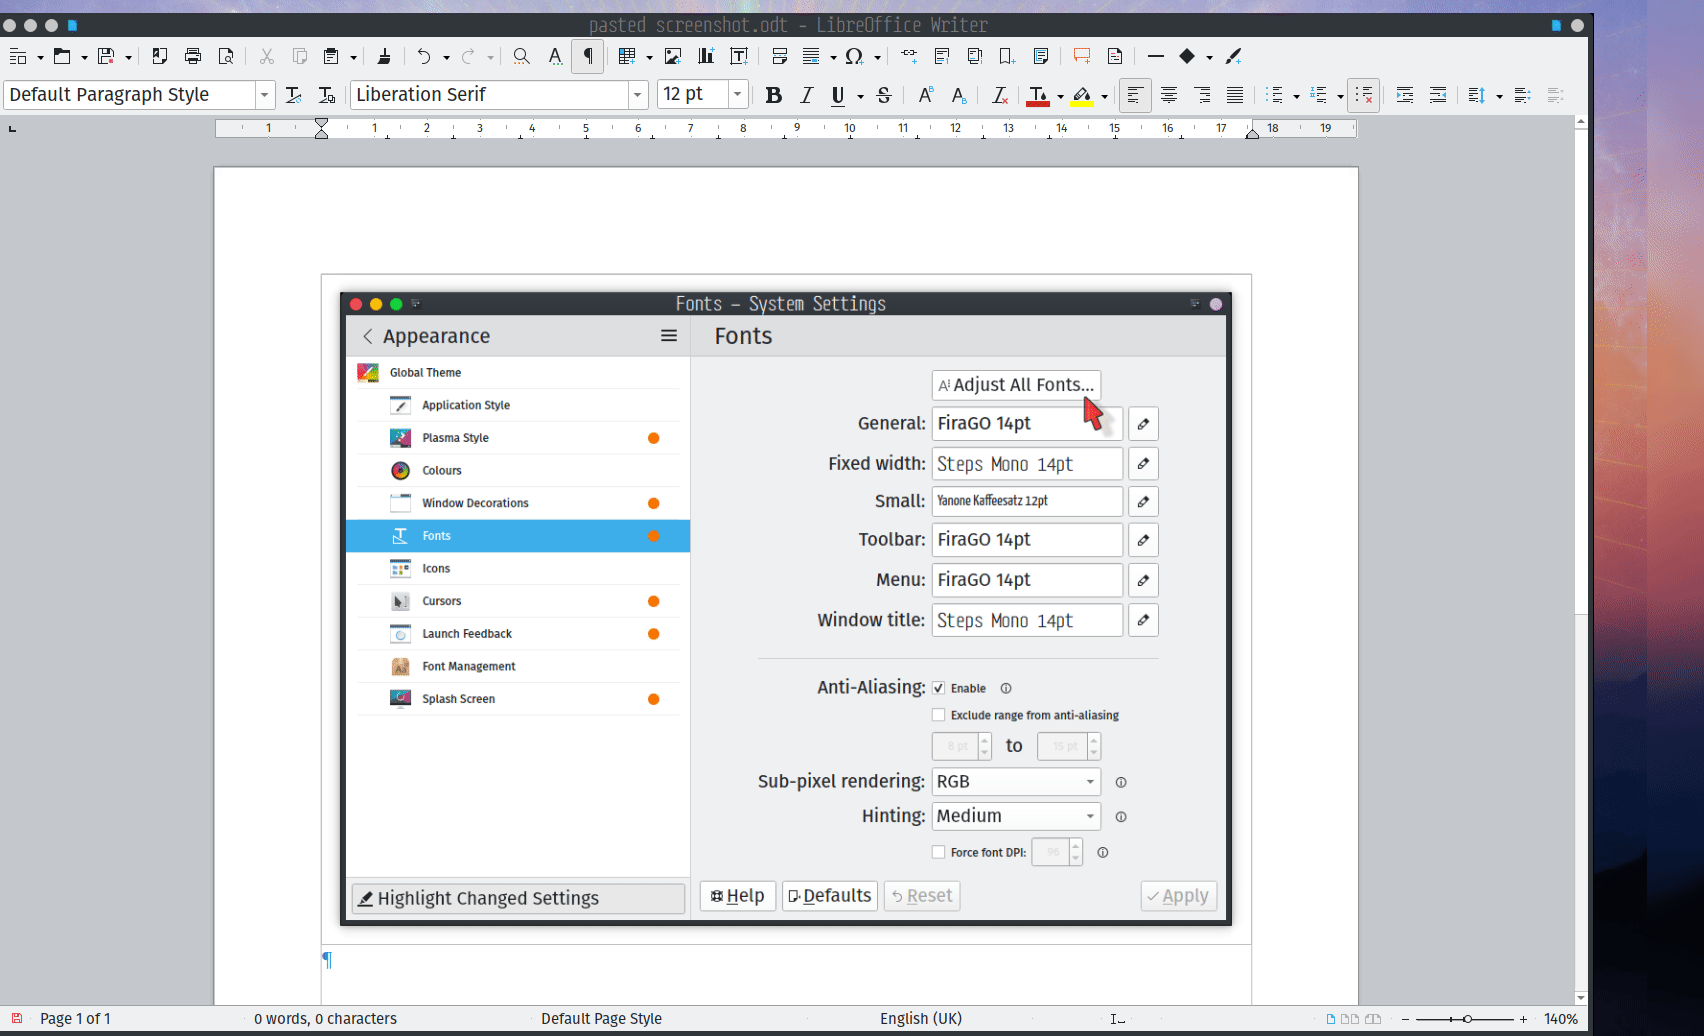Toggle Bold formatting
The image size is (1704, 1036).
tap(773, 95)
